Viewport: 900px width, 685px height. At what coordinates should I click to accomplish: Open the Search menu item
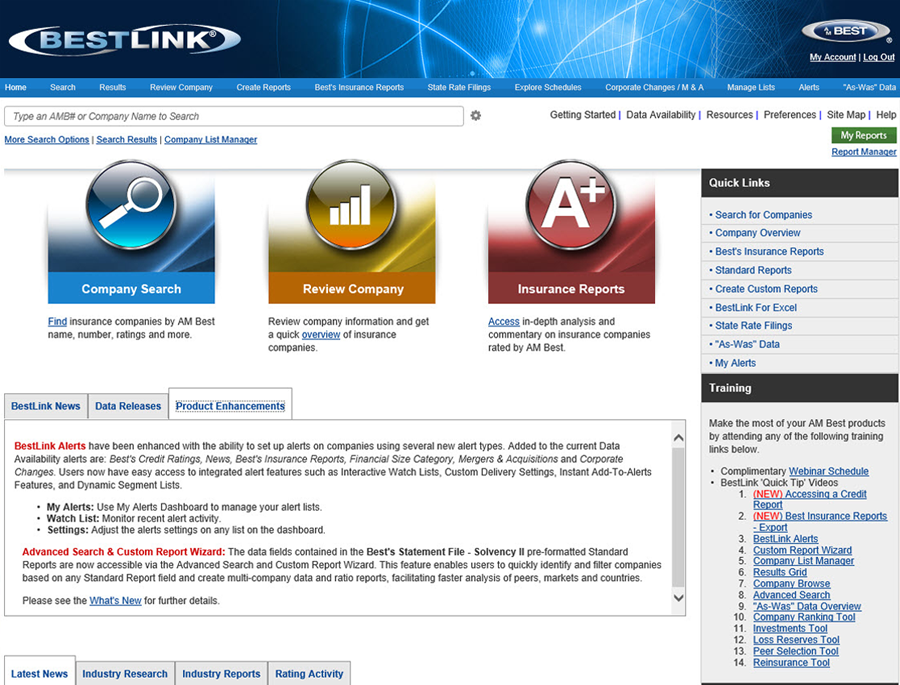click(63, 87)
